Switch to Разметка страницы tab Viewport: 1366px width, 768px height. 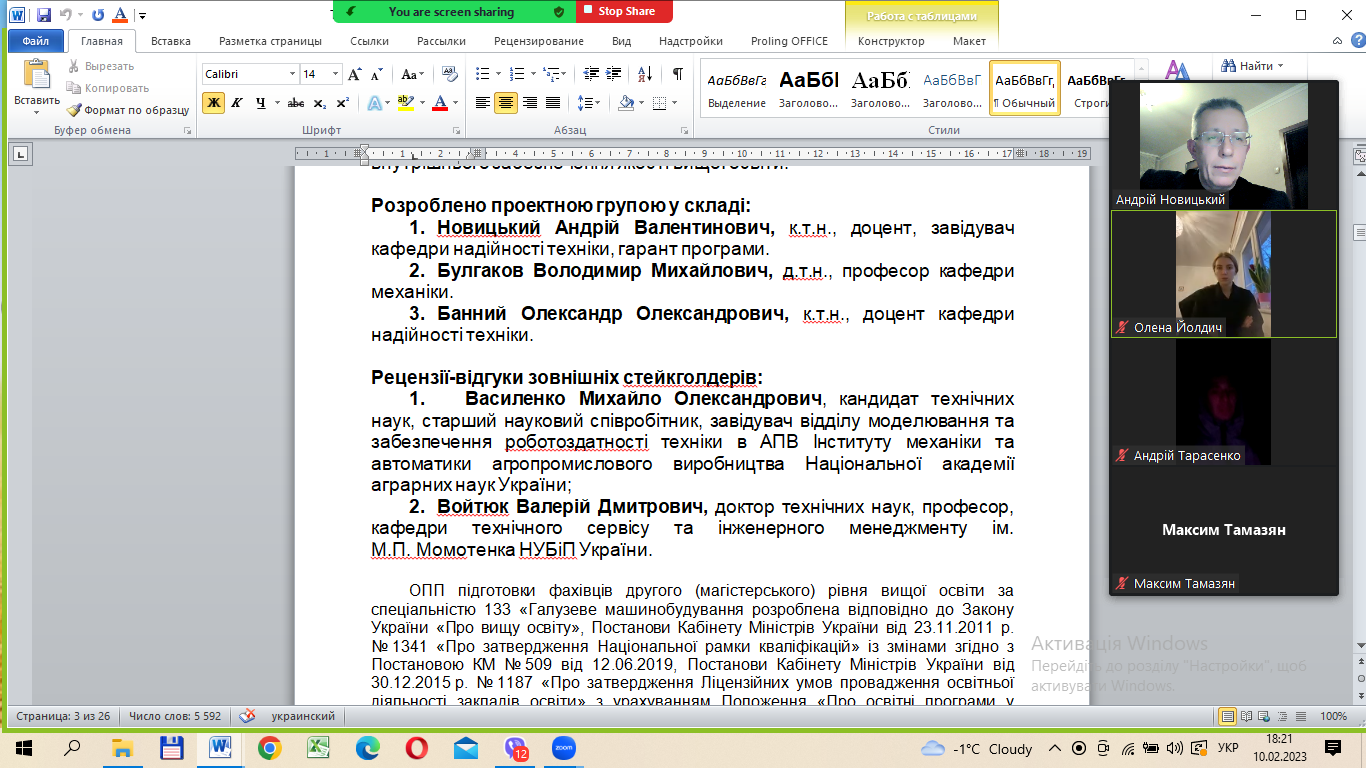(x=271, y=41)
